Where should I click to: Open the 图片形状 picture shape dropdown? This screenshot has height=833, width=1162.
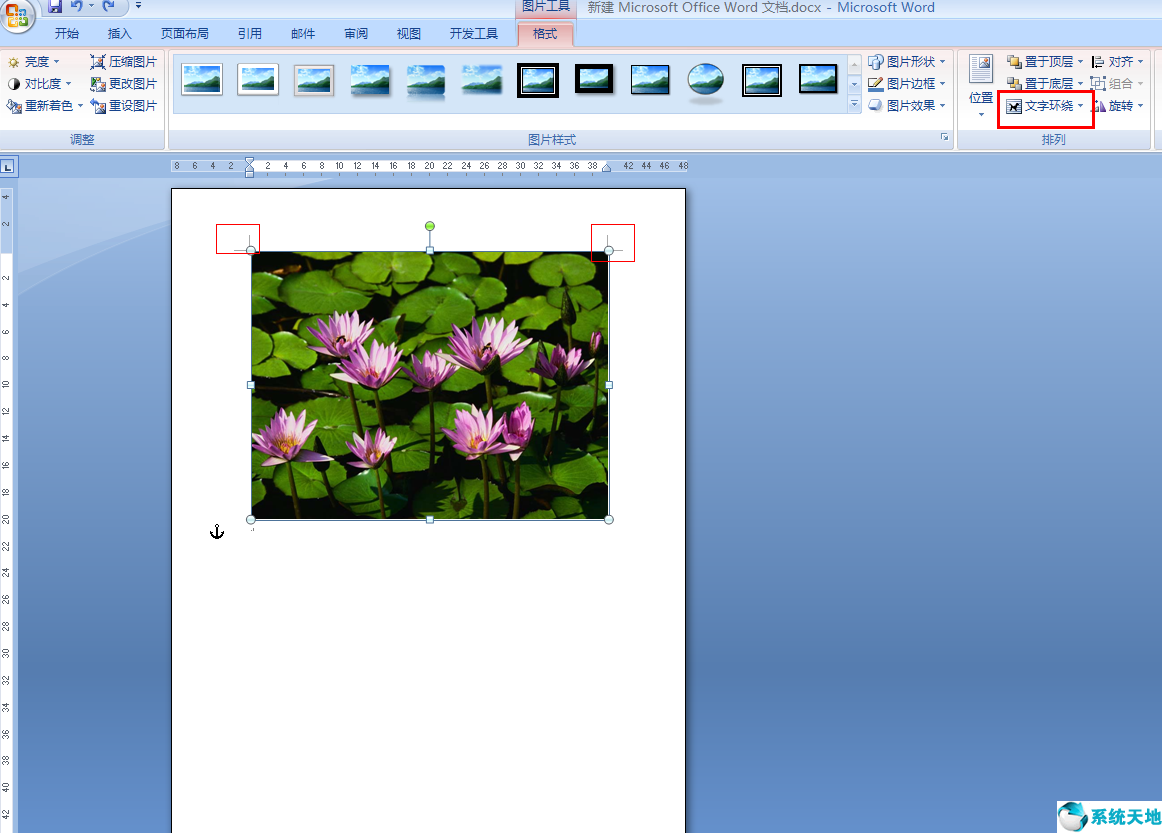(907, 62)
